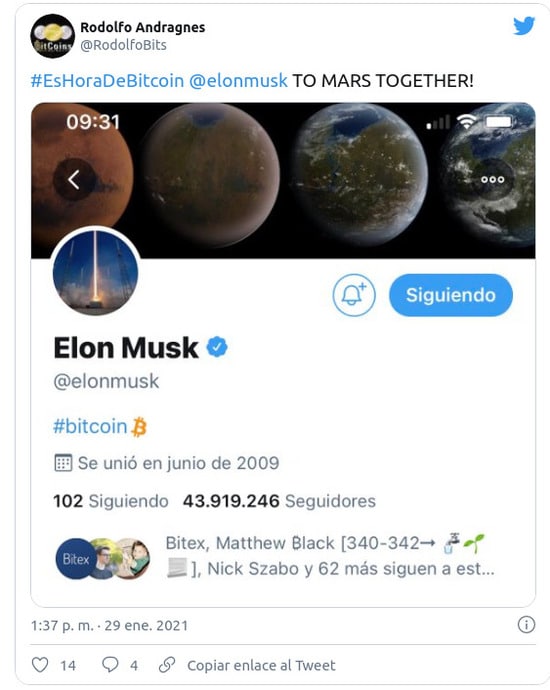Open the three-dots more options menu

[x=492, y=180]
